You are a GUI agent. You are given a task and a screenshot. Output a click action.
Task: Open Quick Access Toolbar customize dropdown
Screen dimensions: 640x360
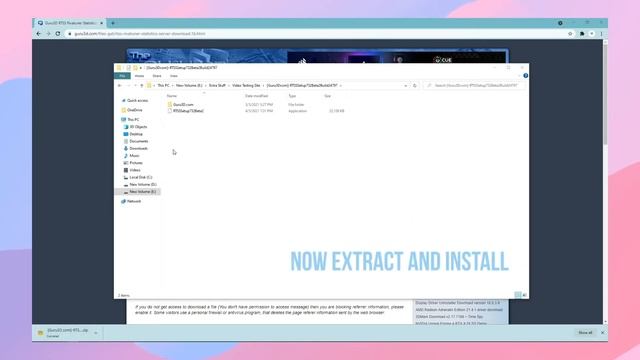(141, 68)
